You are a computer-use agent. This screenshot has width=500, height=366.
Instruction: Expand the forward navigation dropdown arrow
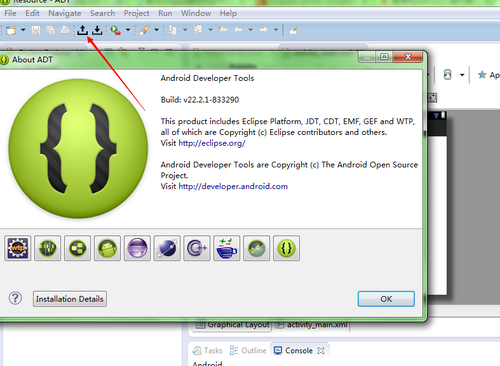276,30
